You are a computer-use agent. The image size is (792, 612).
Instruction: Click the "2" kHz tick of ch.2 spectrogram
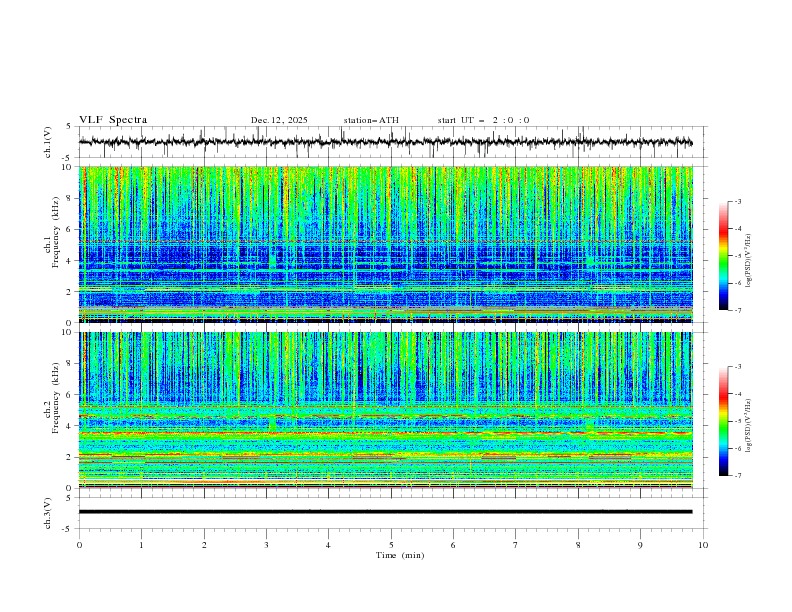tap(70, 457)
